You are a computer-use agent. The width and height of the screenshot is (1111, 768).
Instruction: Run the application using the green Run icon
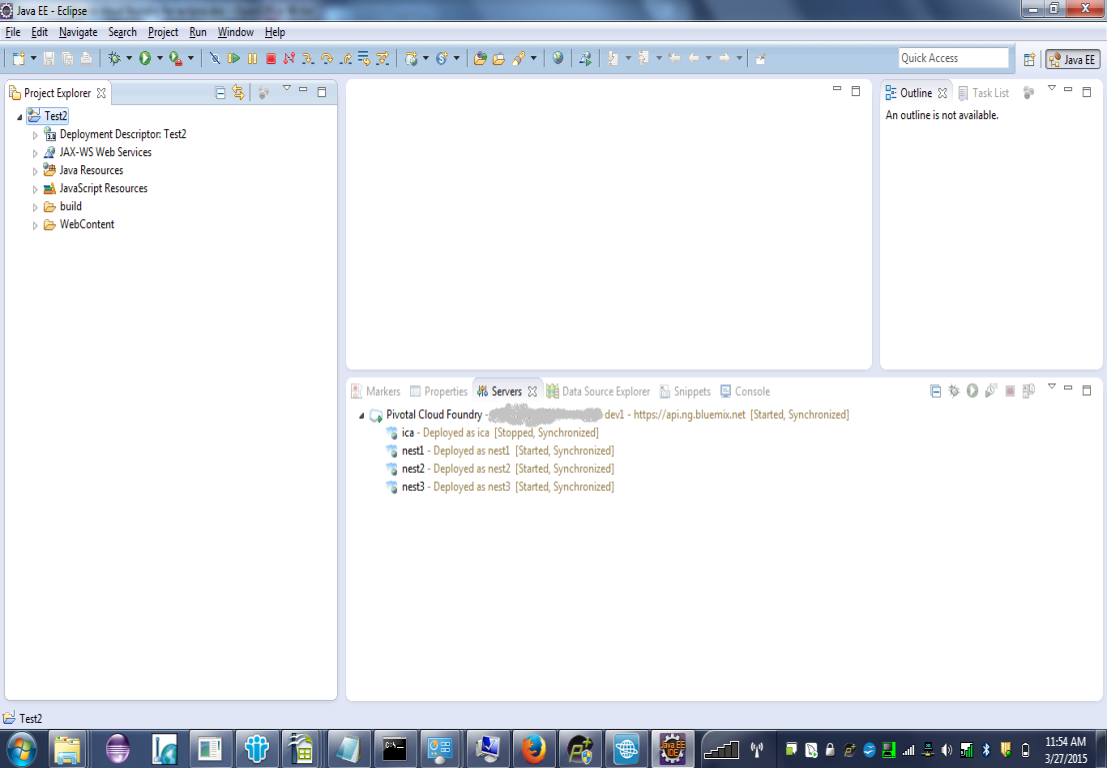click(144, 59)
